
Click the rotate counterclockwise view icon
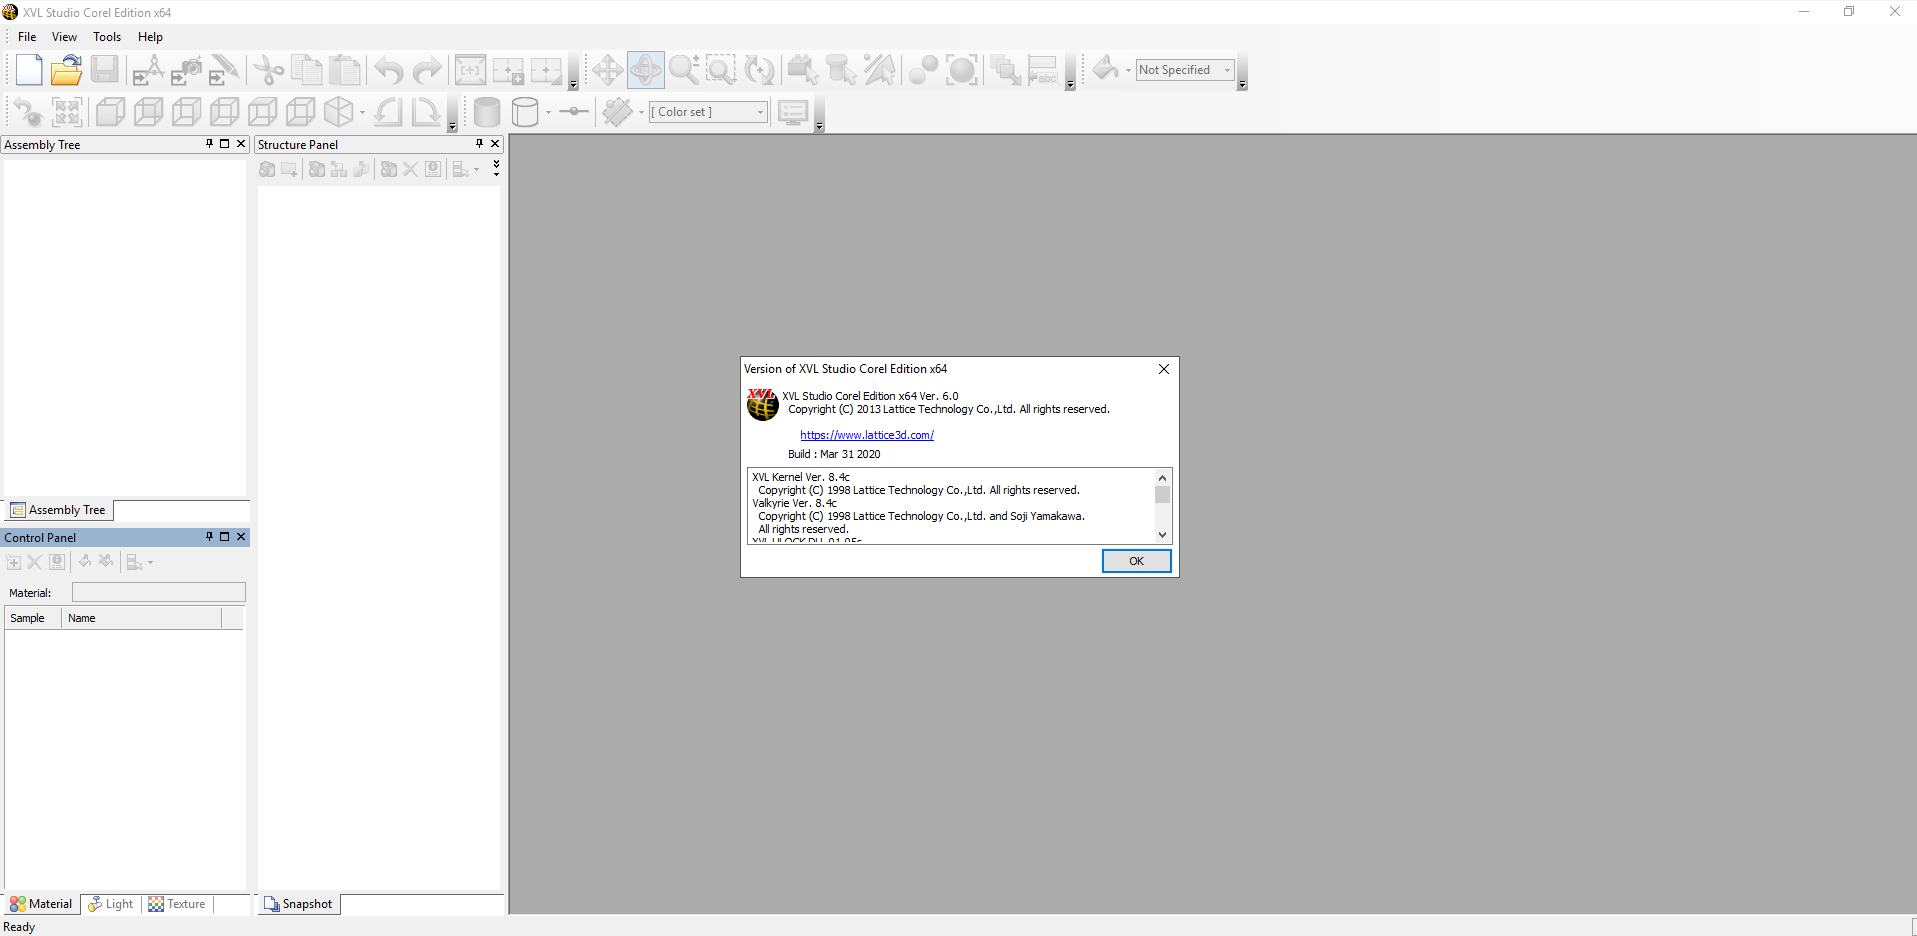tap(389, 112)
